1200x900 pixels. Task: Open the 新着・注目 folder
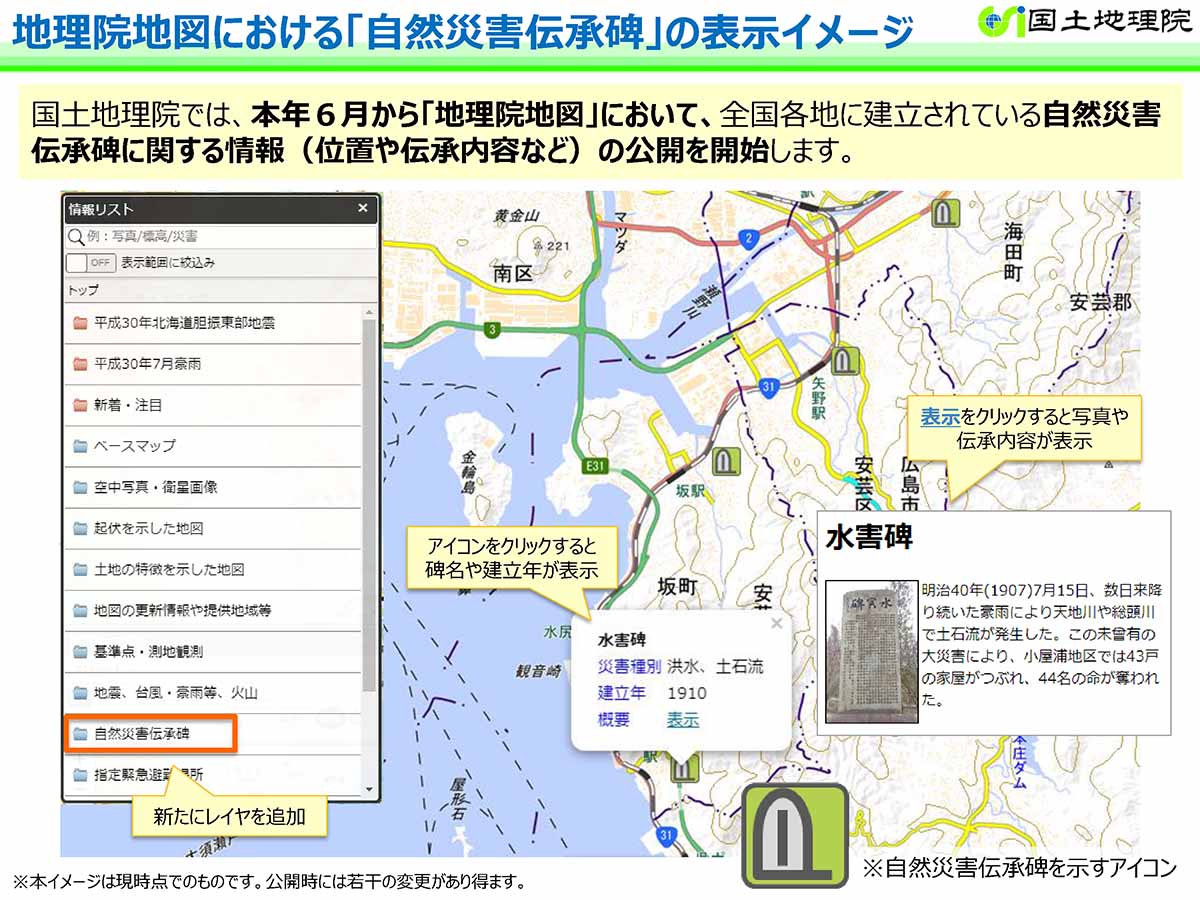coord(213,405)
